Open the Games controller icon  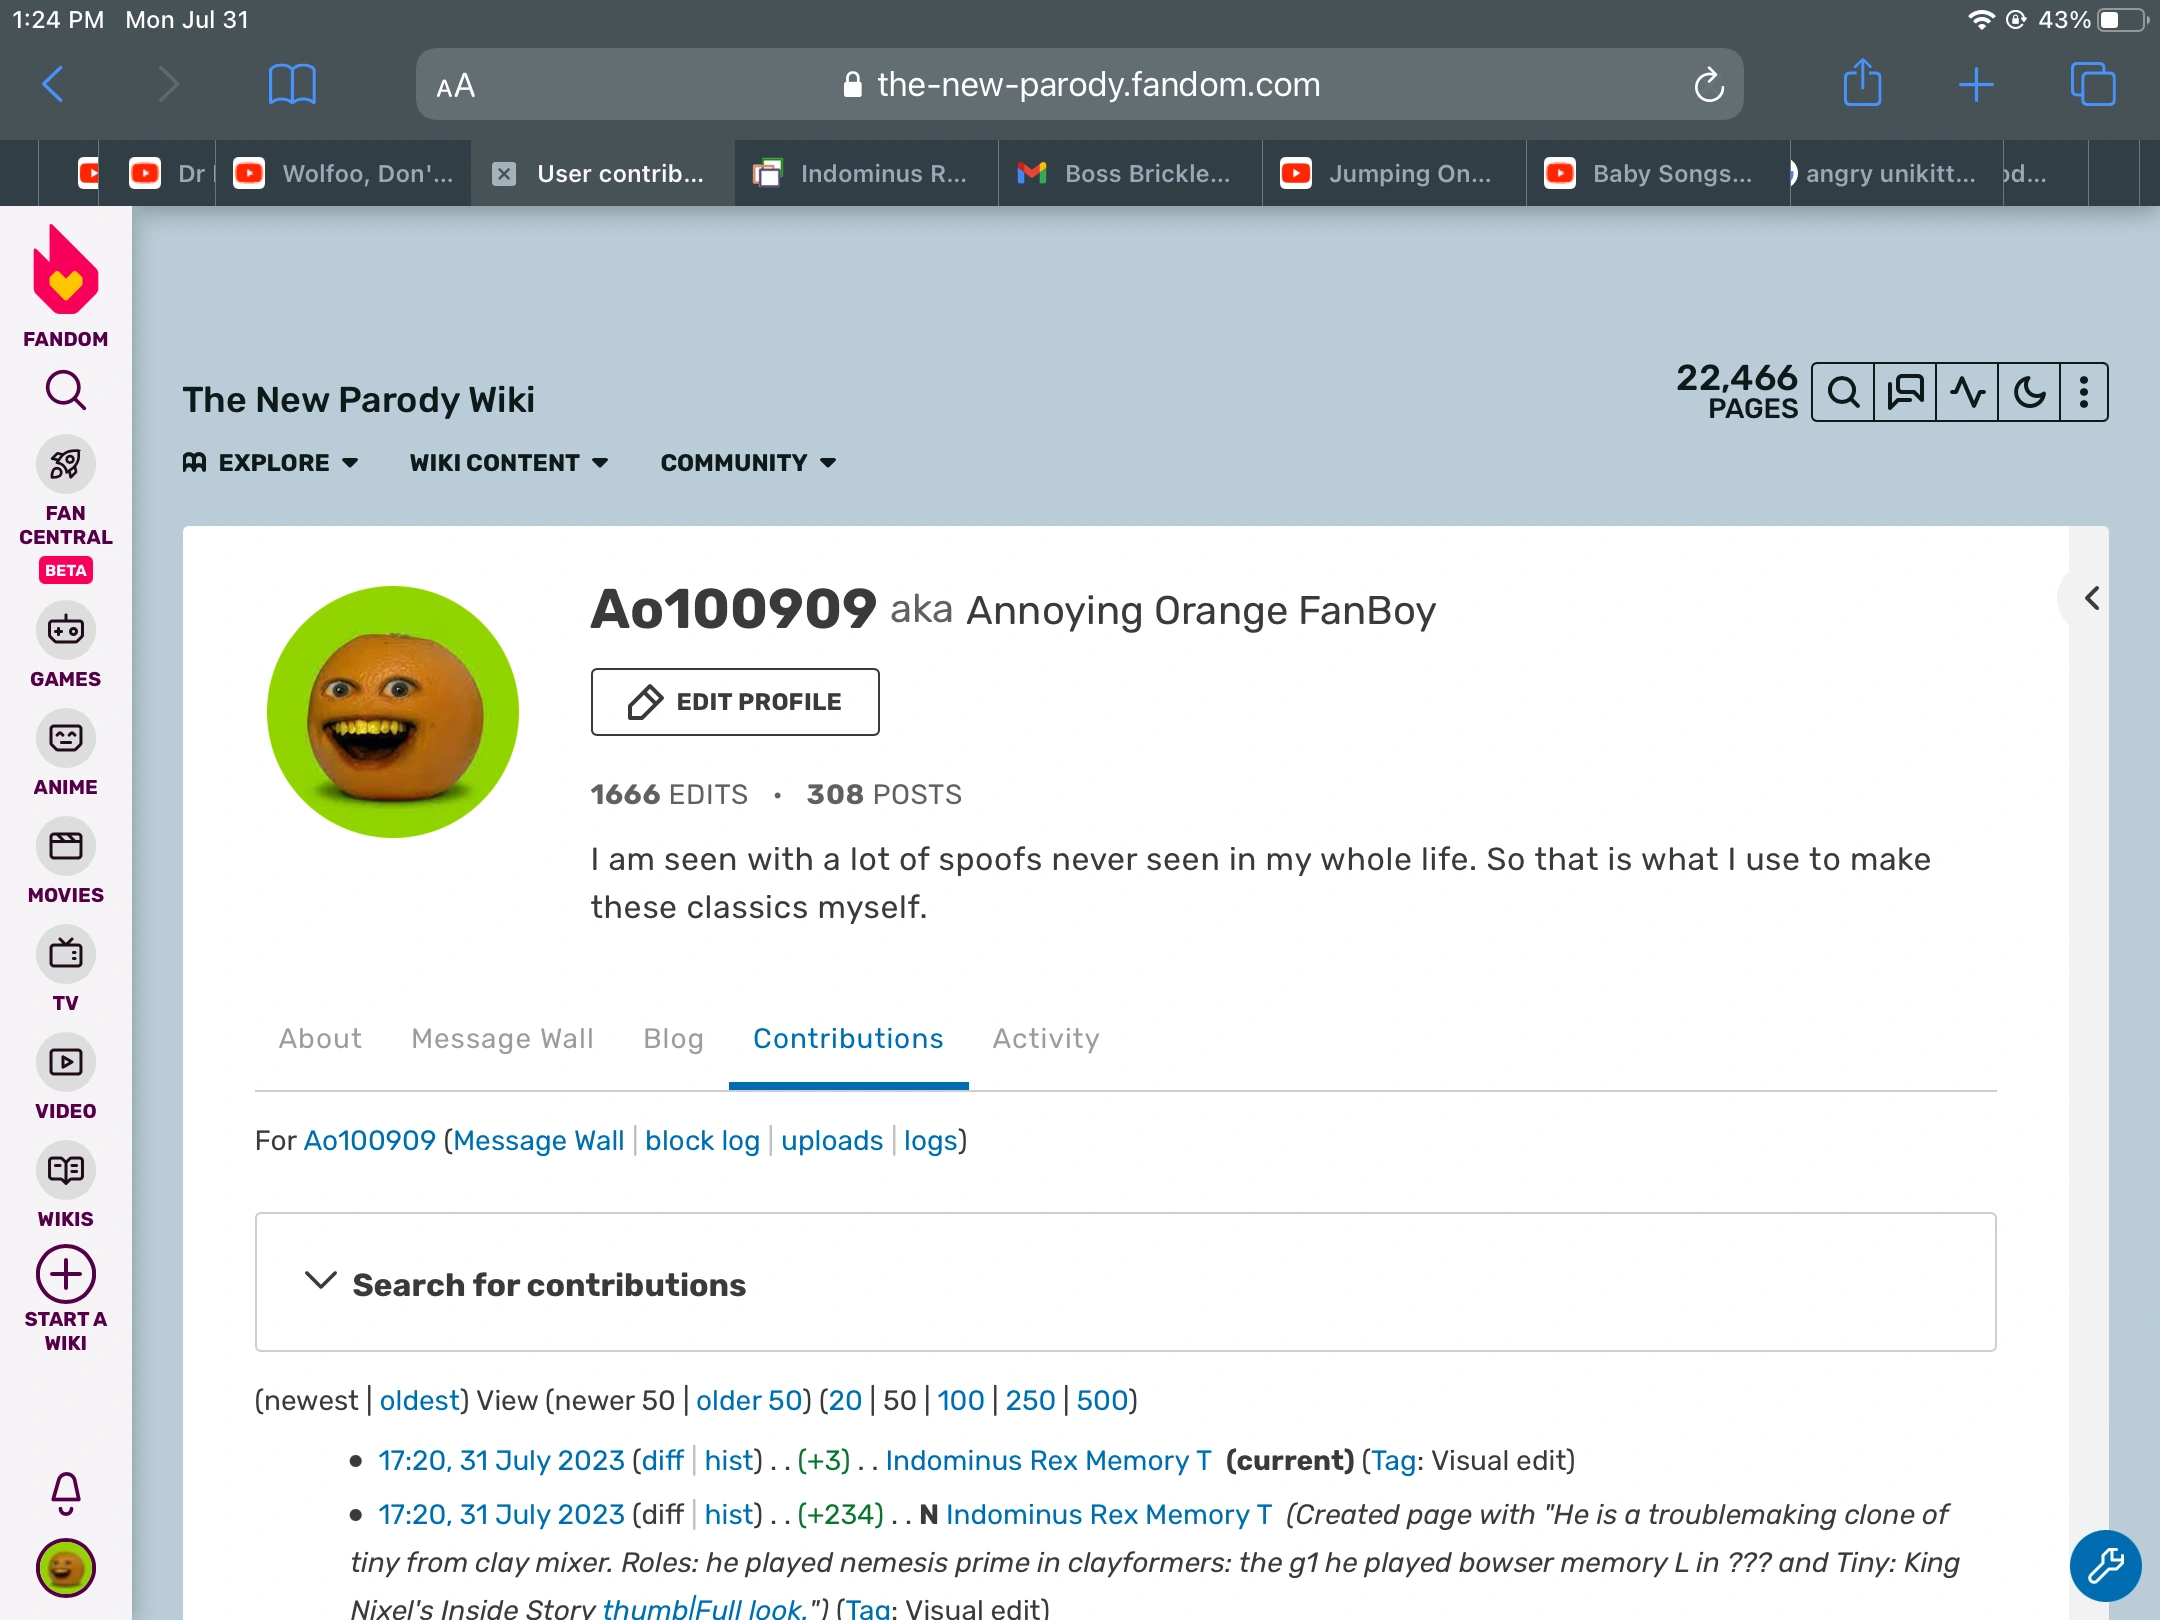65,630
